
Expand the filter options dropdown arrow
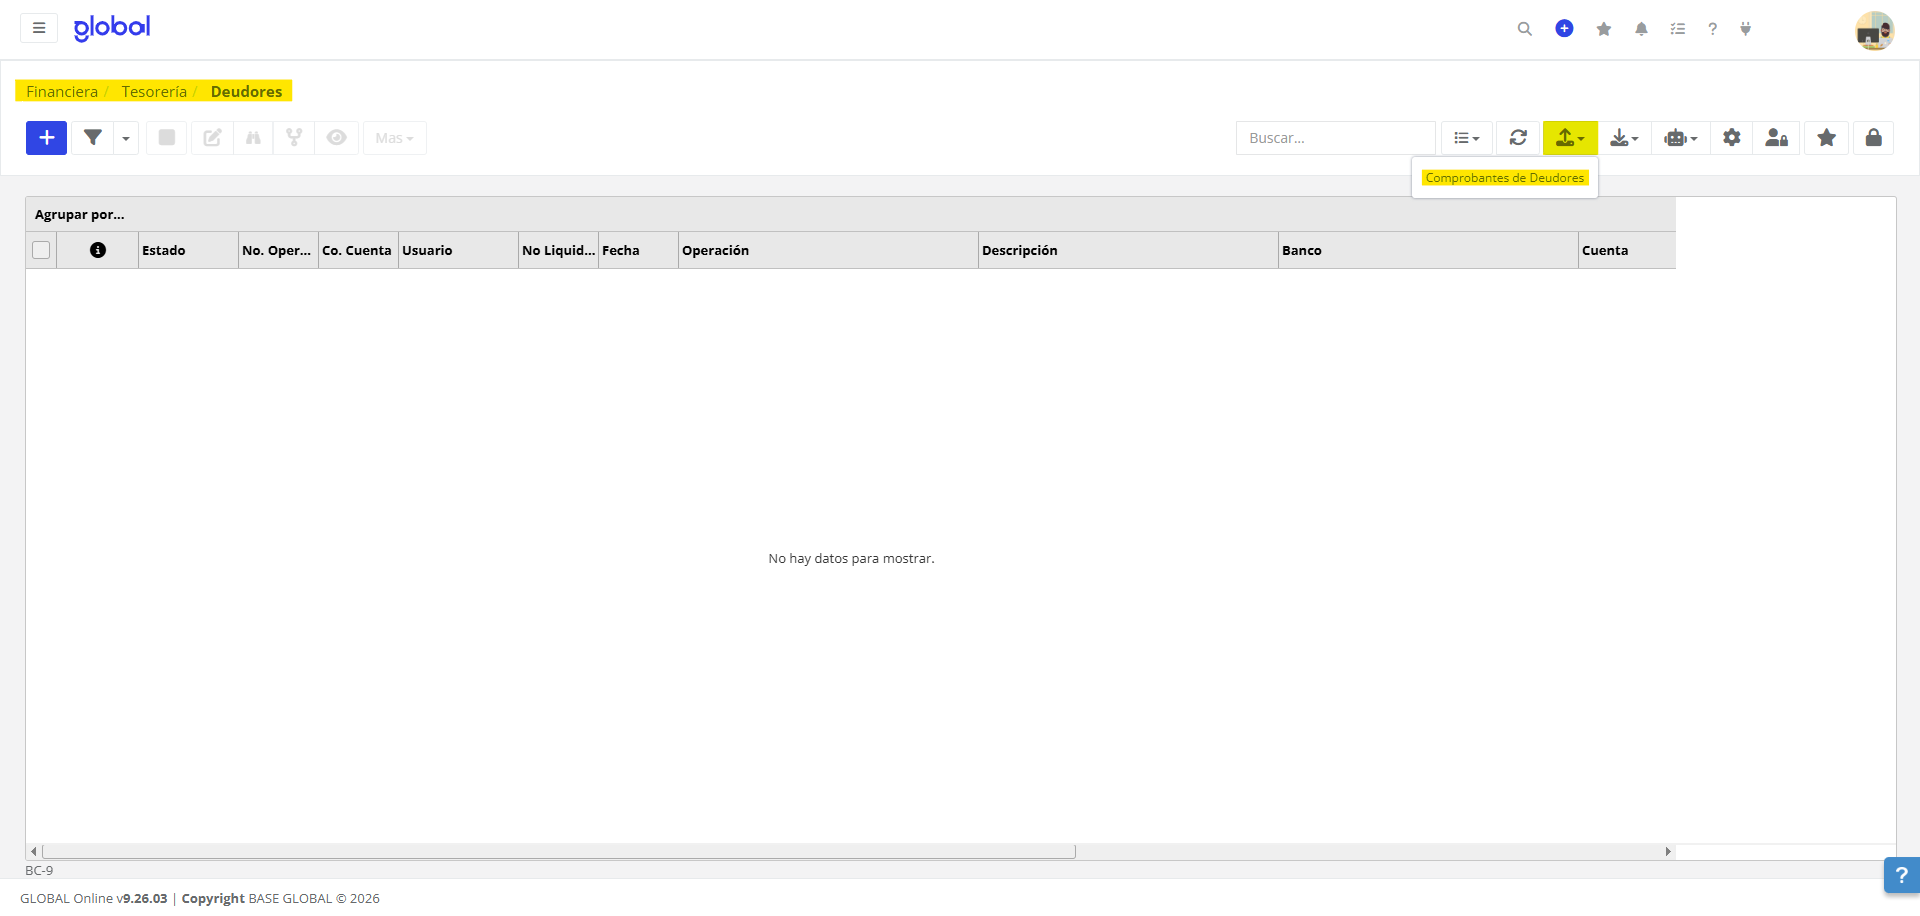tap(126, 138)
